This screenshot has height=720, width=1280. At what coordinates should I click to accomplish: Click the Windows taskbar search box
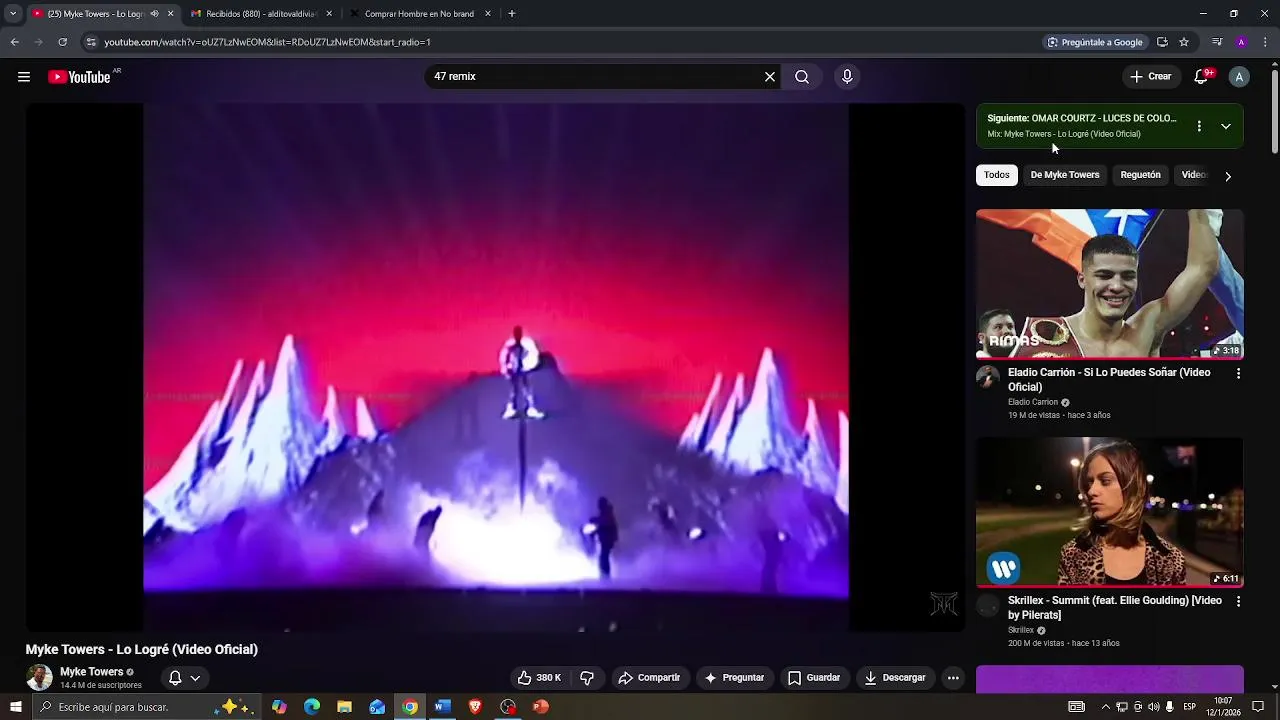click(x=148, y=707)
